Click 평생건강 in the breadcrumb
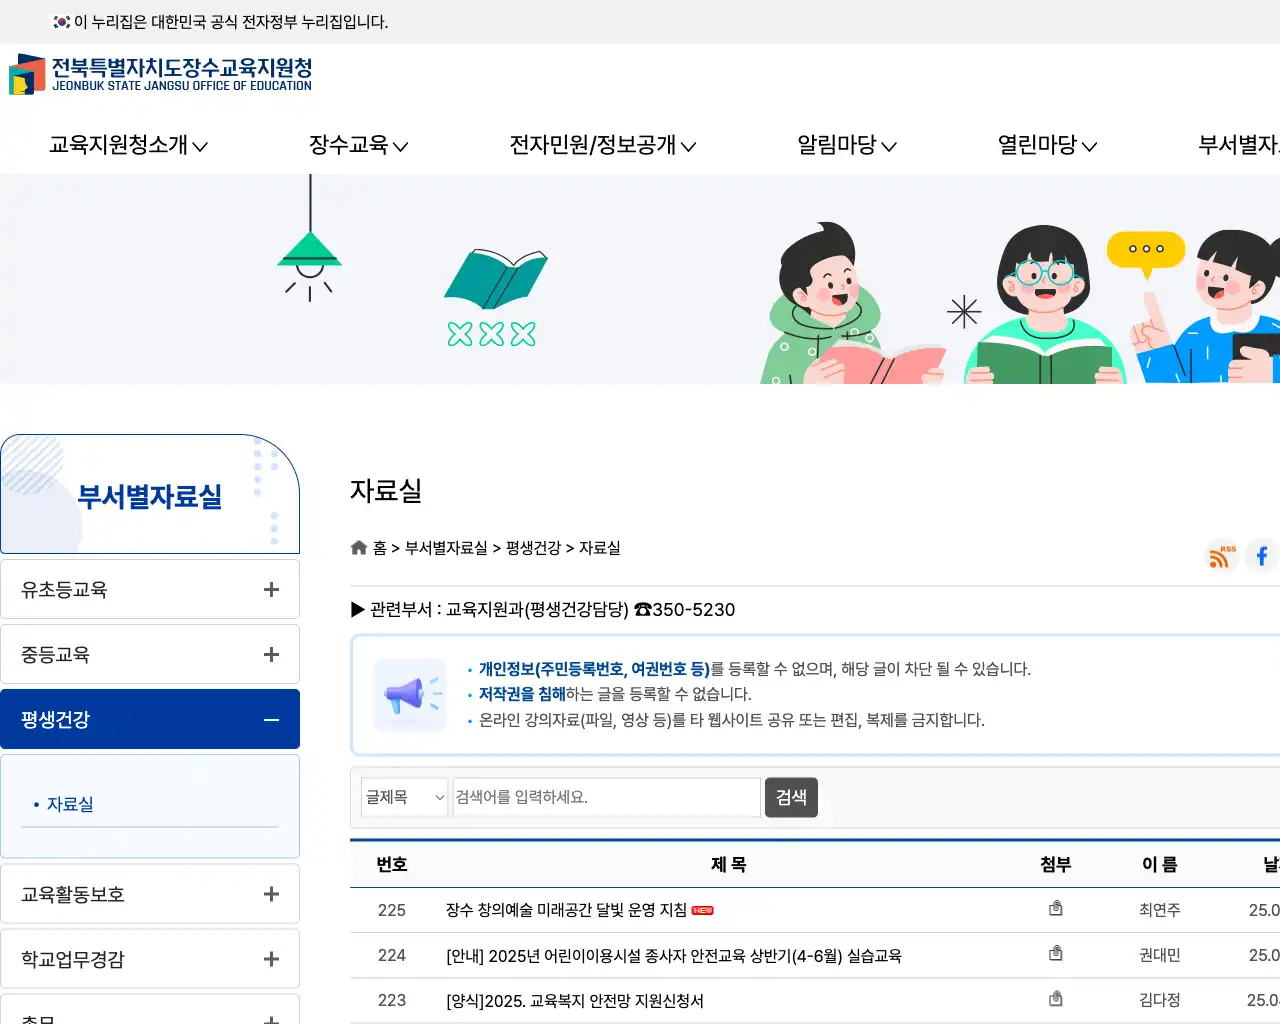 point(533,548)
